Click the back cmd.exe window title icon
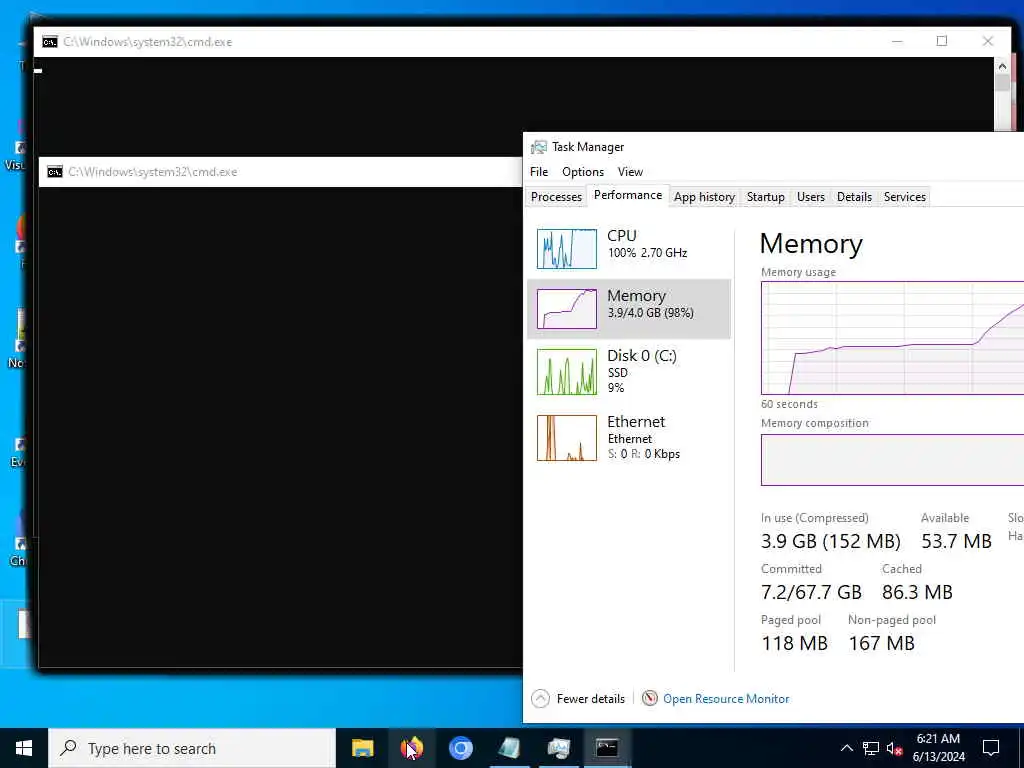This screenshot has height=768, width=1024. pos(50,42)
